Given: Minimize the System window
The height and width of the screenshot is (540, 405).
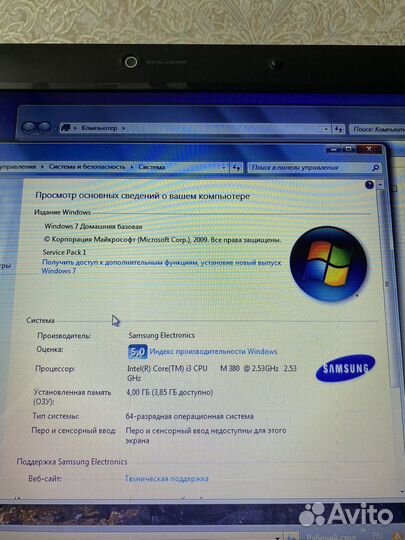Looking at the screenshot, I should click(x=333, y=149).
